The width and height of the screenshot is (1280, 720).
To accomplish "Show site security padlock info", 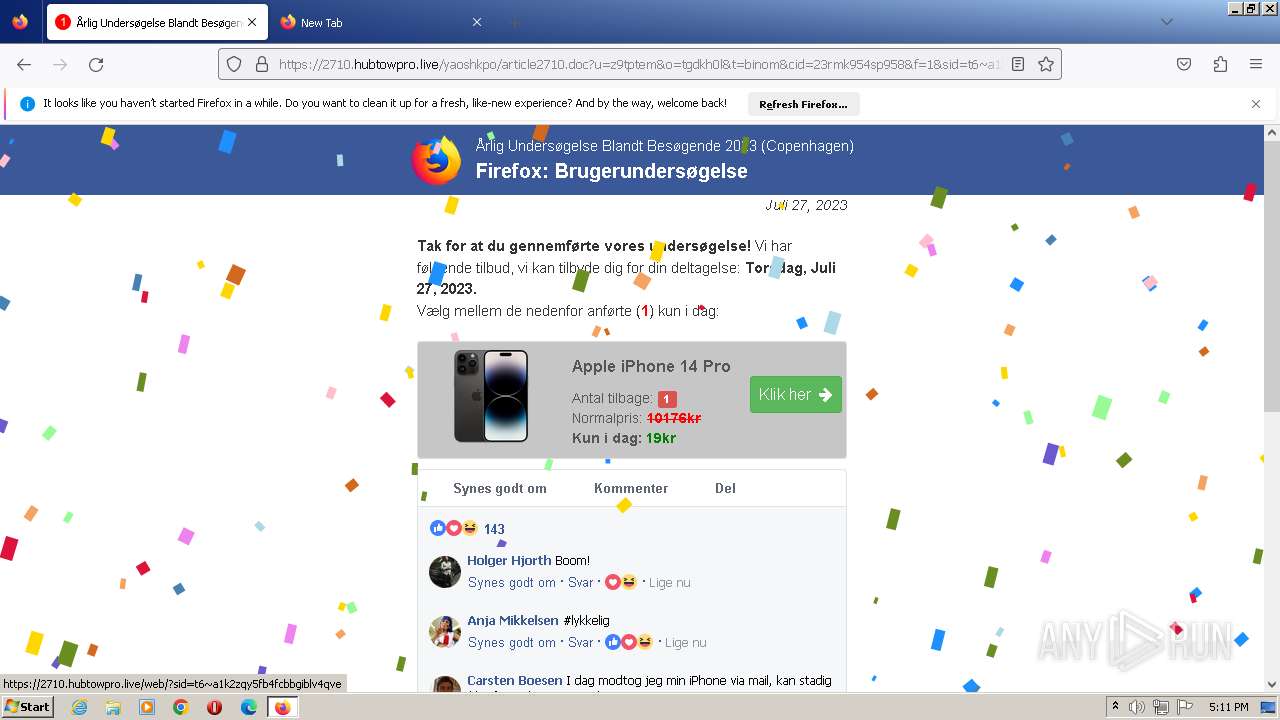I will pos(262,64).
